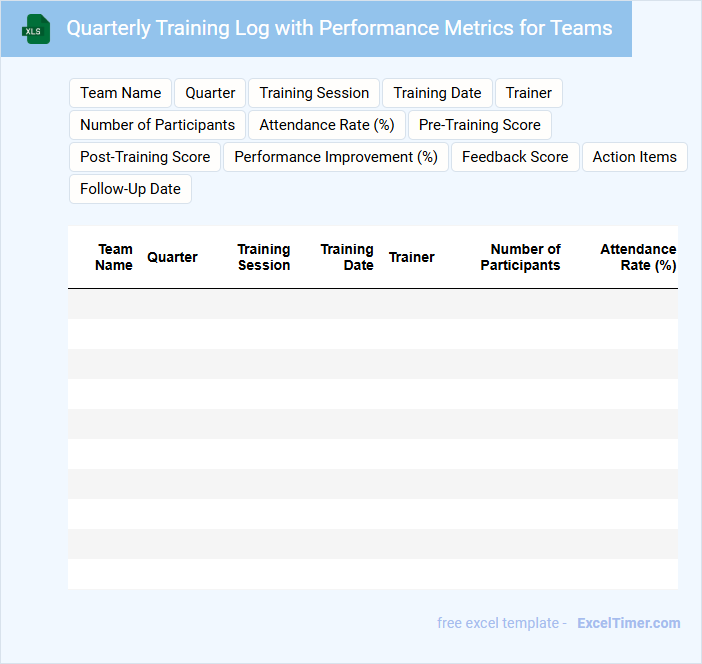The height and width of the screenshot is (664, 702).
Task: Open the ExcelTimer.com link
Action: (628, 623)
